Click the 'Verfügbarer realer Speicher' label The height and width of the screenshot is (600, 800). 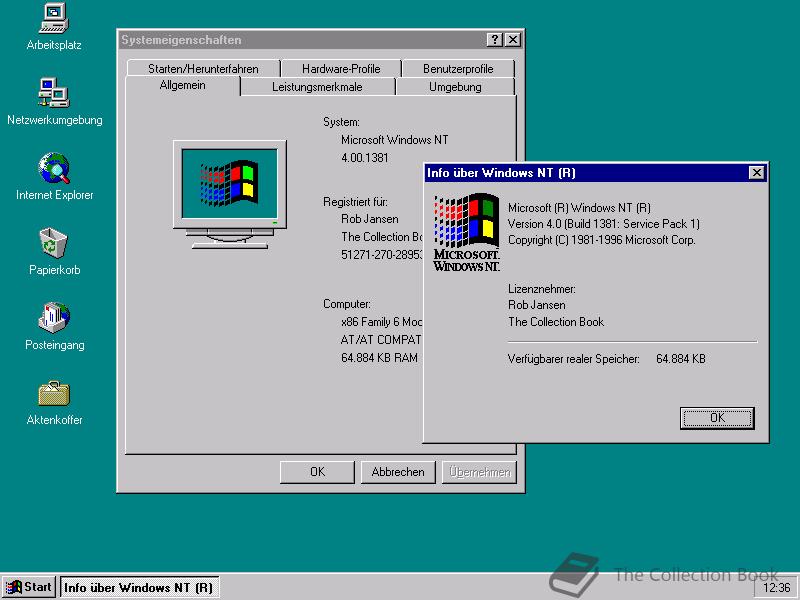click(x=573, y=359)
